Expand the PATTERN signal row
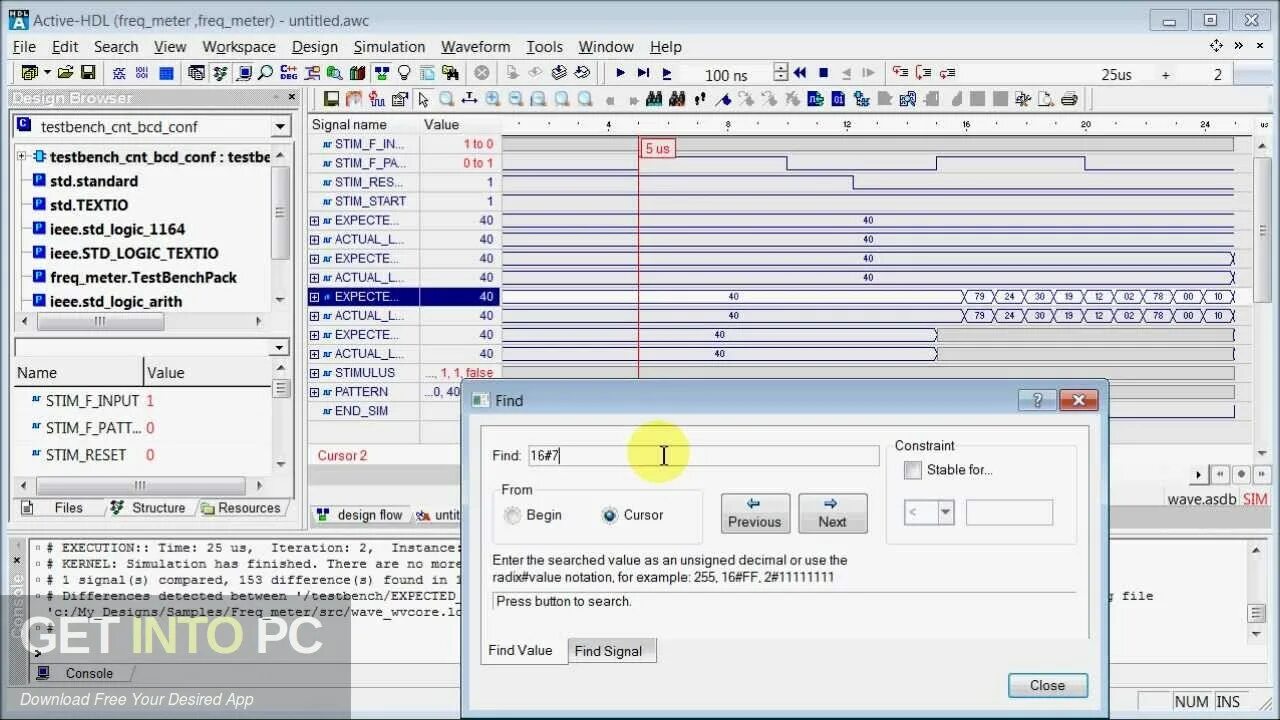The height and width of the screenshot is (720, 1280). click(x=314, y=392)
